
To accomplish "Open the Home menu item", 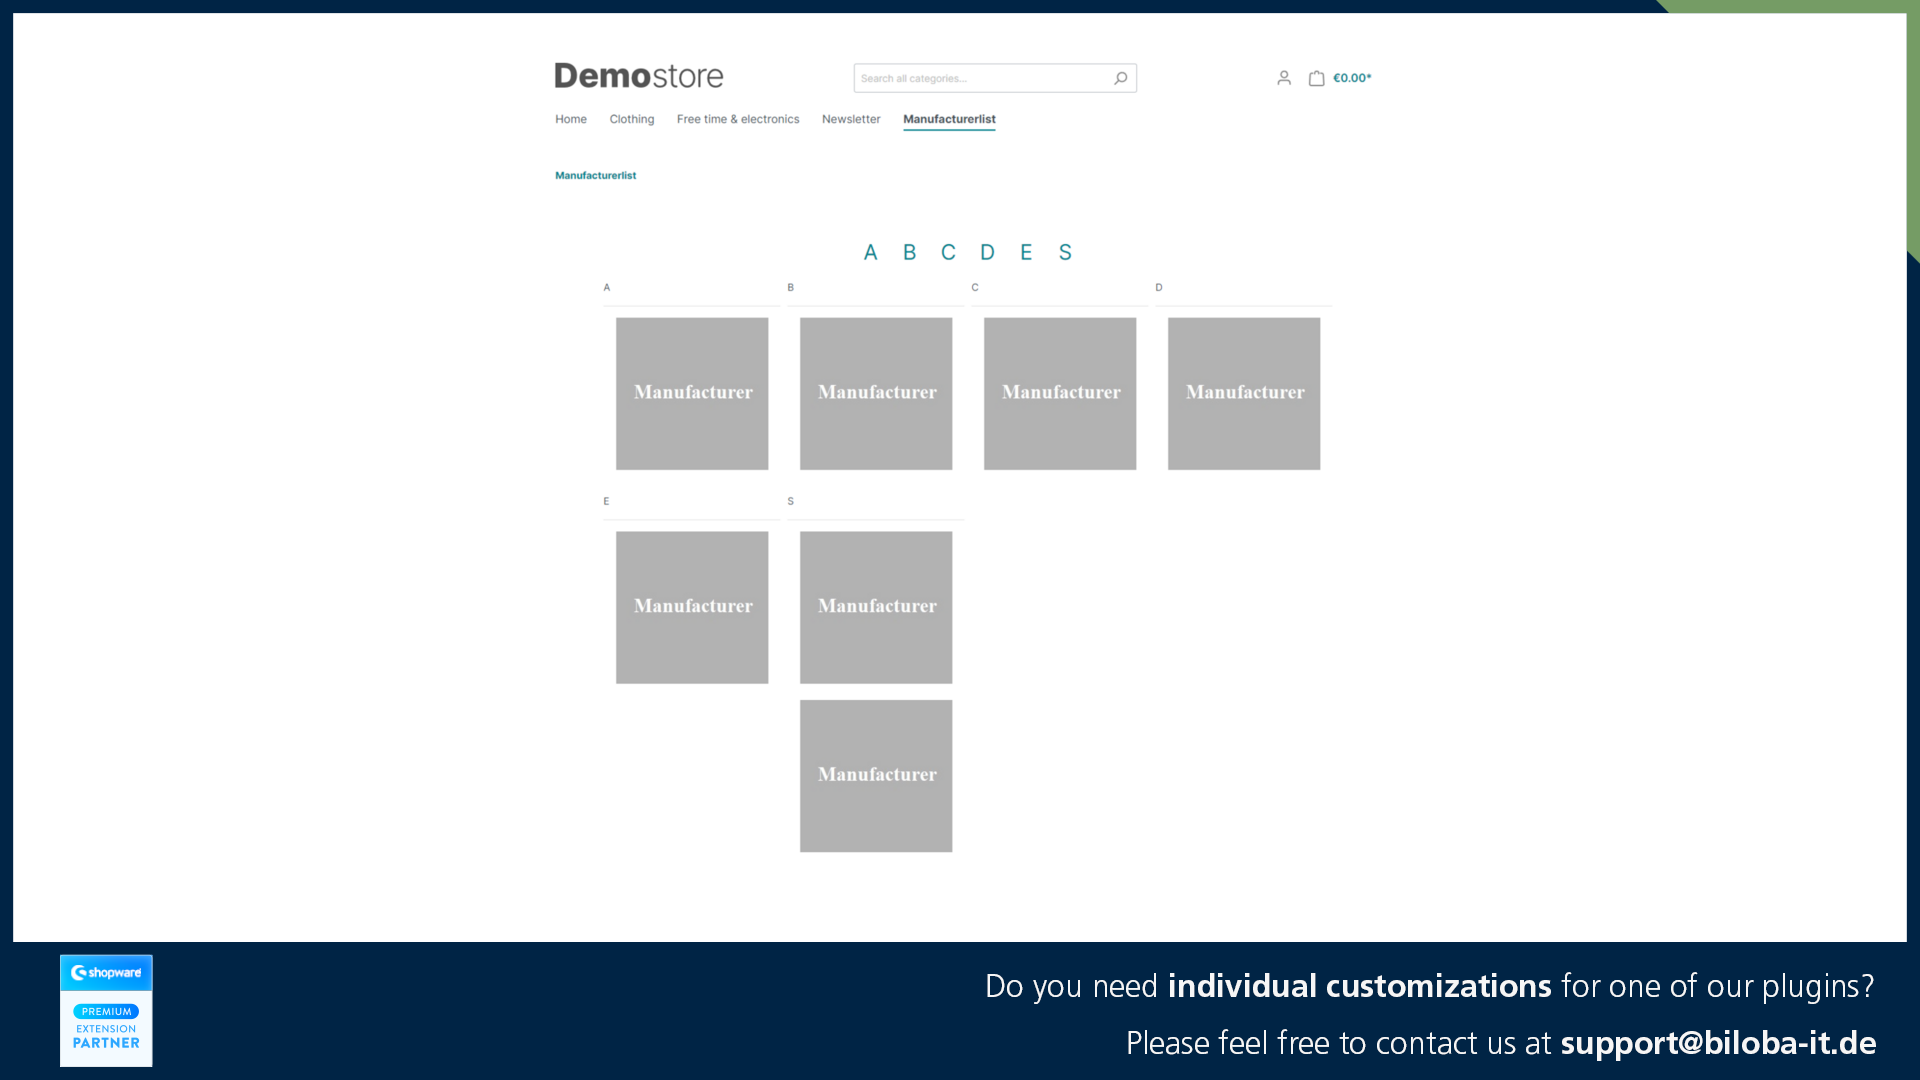I will tap(571, 119).
